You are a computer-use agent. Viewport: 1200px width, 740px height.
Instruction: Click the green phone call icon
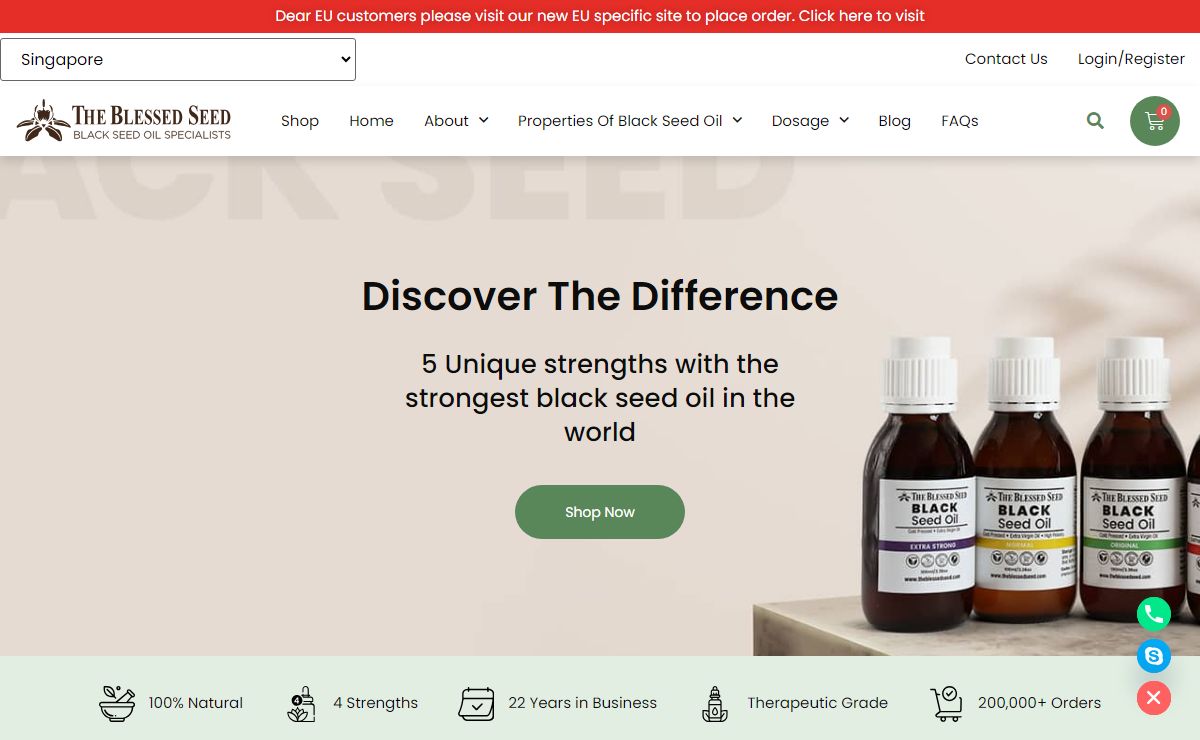coord(1154,613)
